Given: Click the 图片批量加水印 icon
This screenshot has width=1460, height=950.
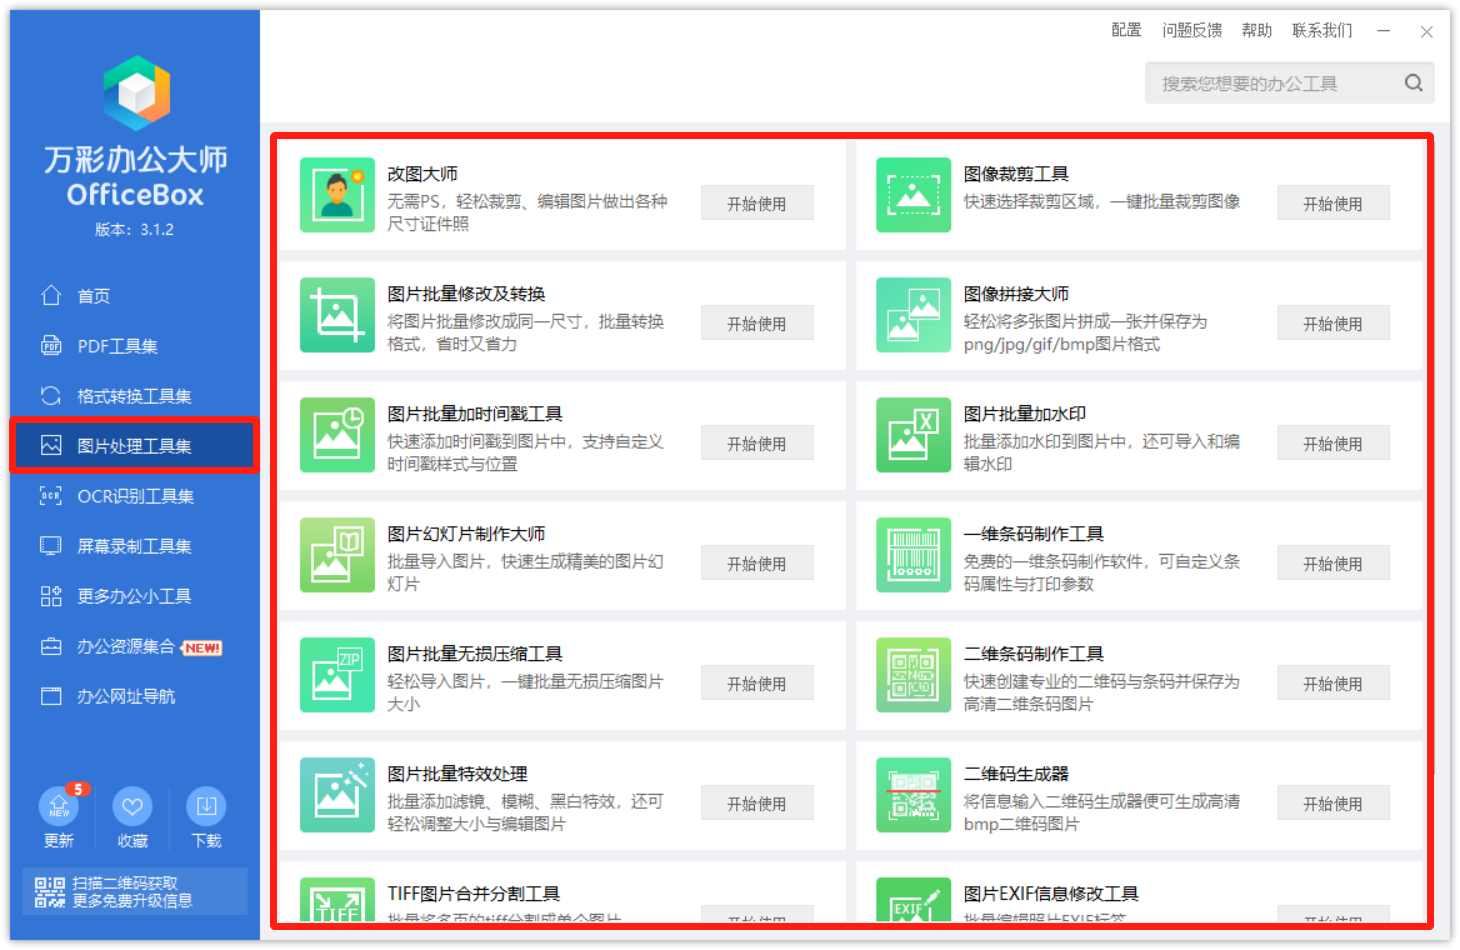Looking at the screenshot, I should (913, 435).
